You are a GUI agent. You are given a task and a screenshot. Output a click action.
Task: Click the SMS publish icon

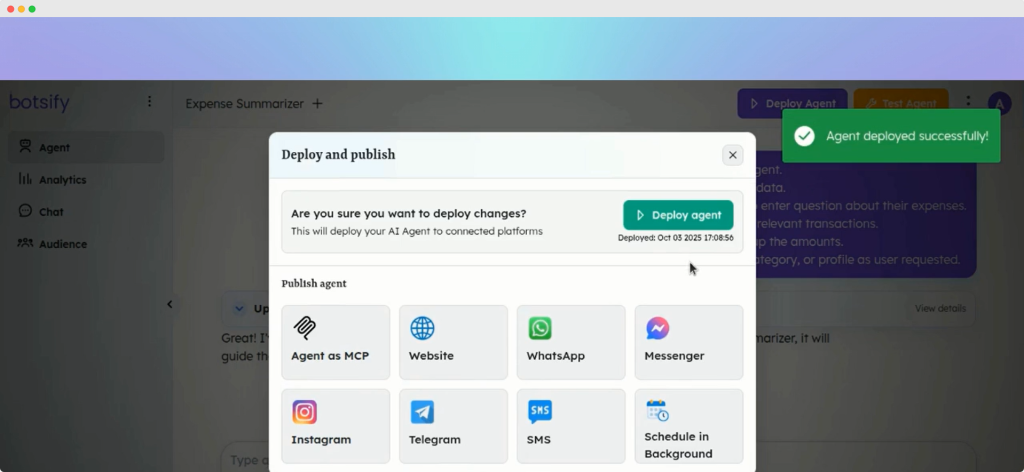point(540,412)
